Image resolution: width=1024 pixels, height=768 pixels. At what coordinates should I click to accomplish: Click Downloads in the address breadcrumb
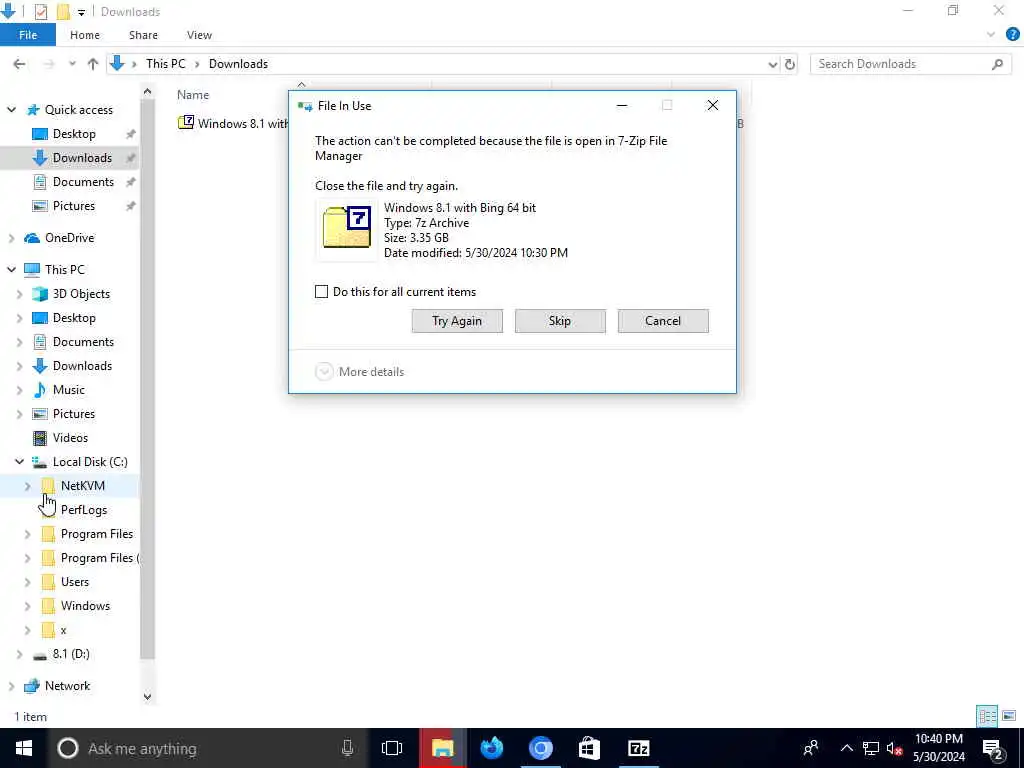238,64
